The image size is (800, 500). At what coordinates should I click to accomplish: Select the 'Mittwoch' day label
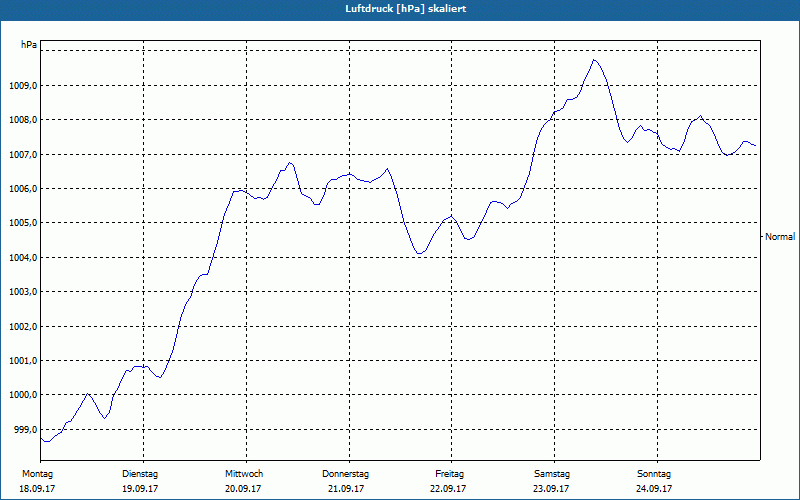[244, 474]
